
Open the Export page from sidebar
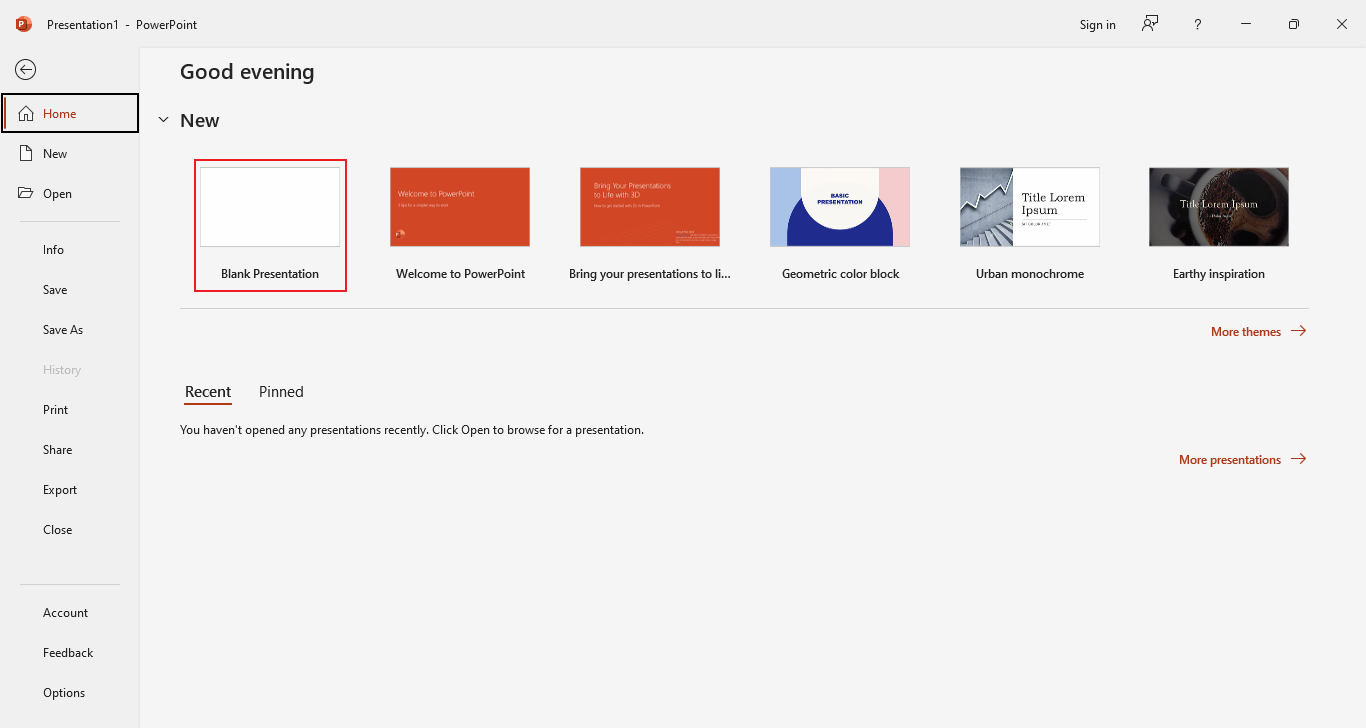(60, 489)
